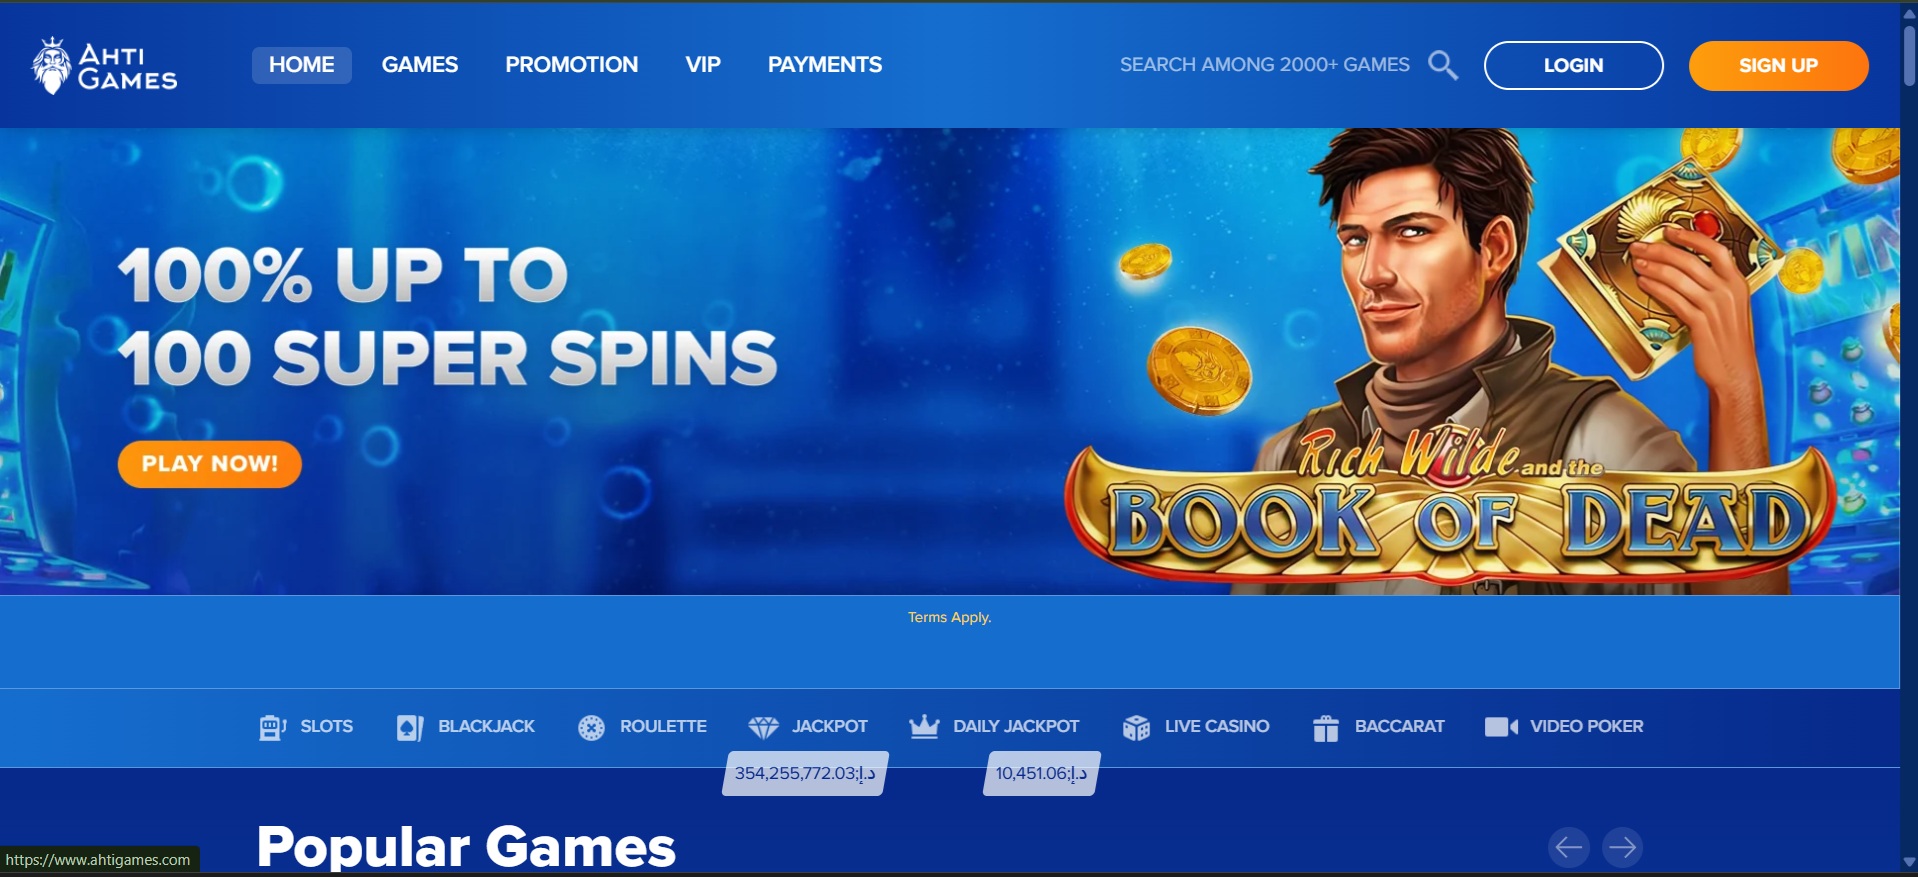Select the Daily Jackpot crown icon
This screenshot has width=1918, height=877.
pyautogui.click(x=924, y=727)
